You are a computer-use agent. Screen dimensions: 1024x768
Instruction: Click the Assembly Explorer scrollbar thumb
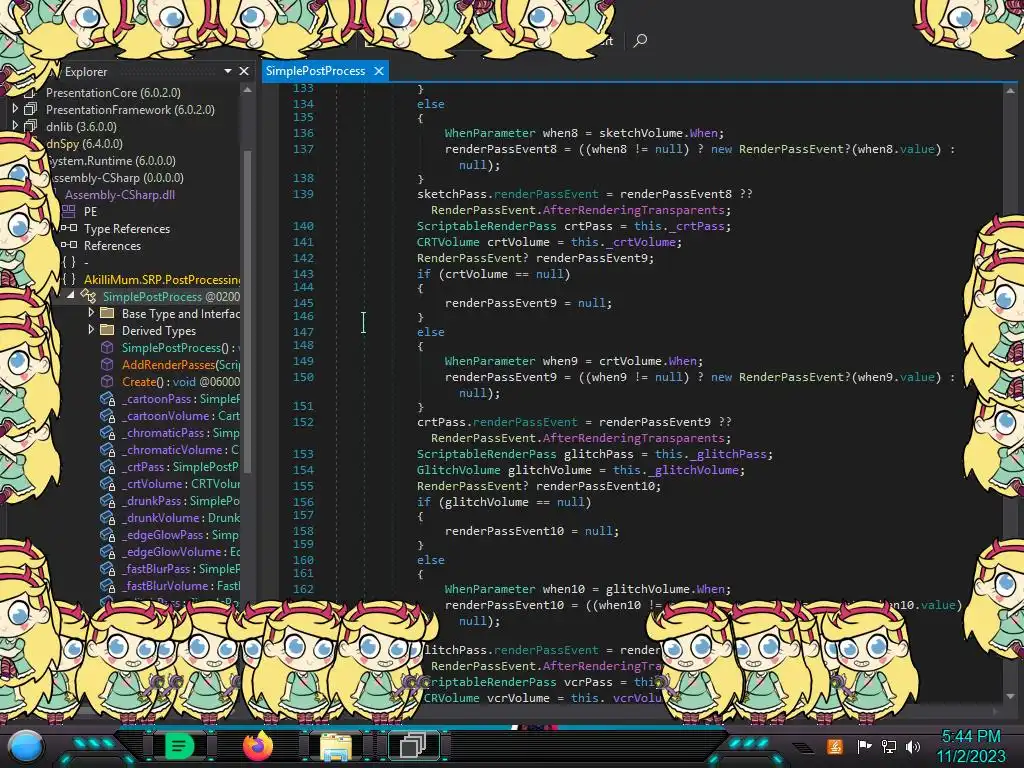tap(247, 310)
